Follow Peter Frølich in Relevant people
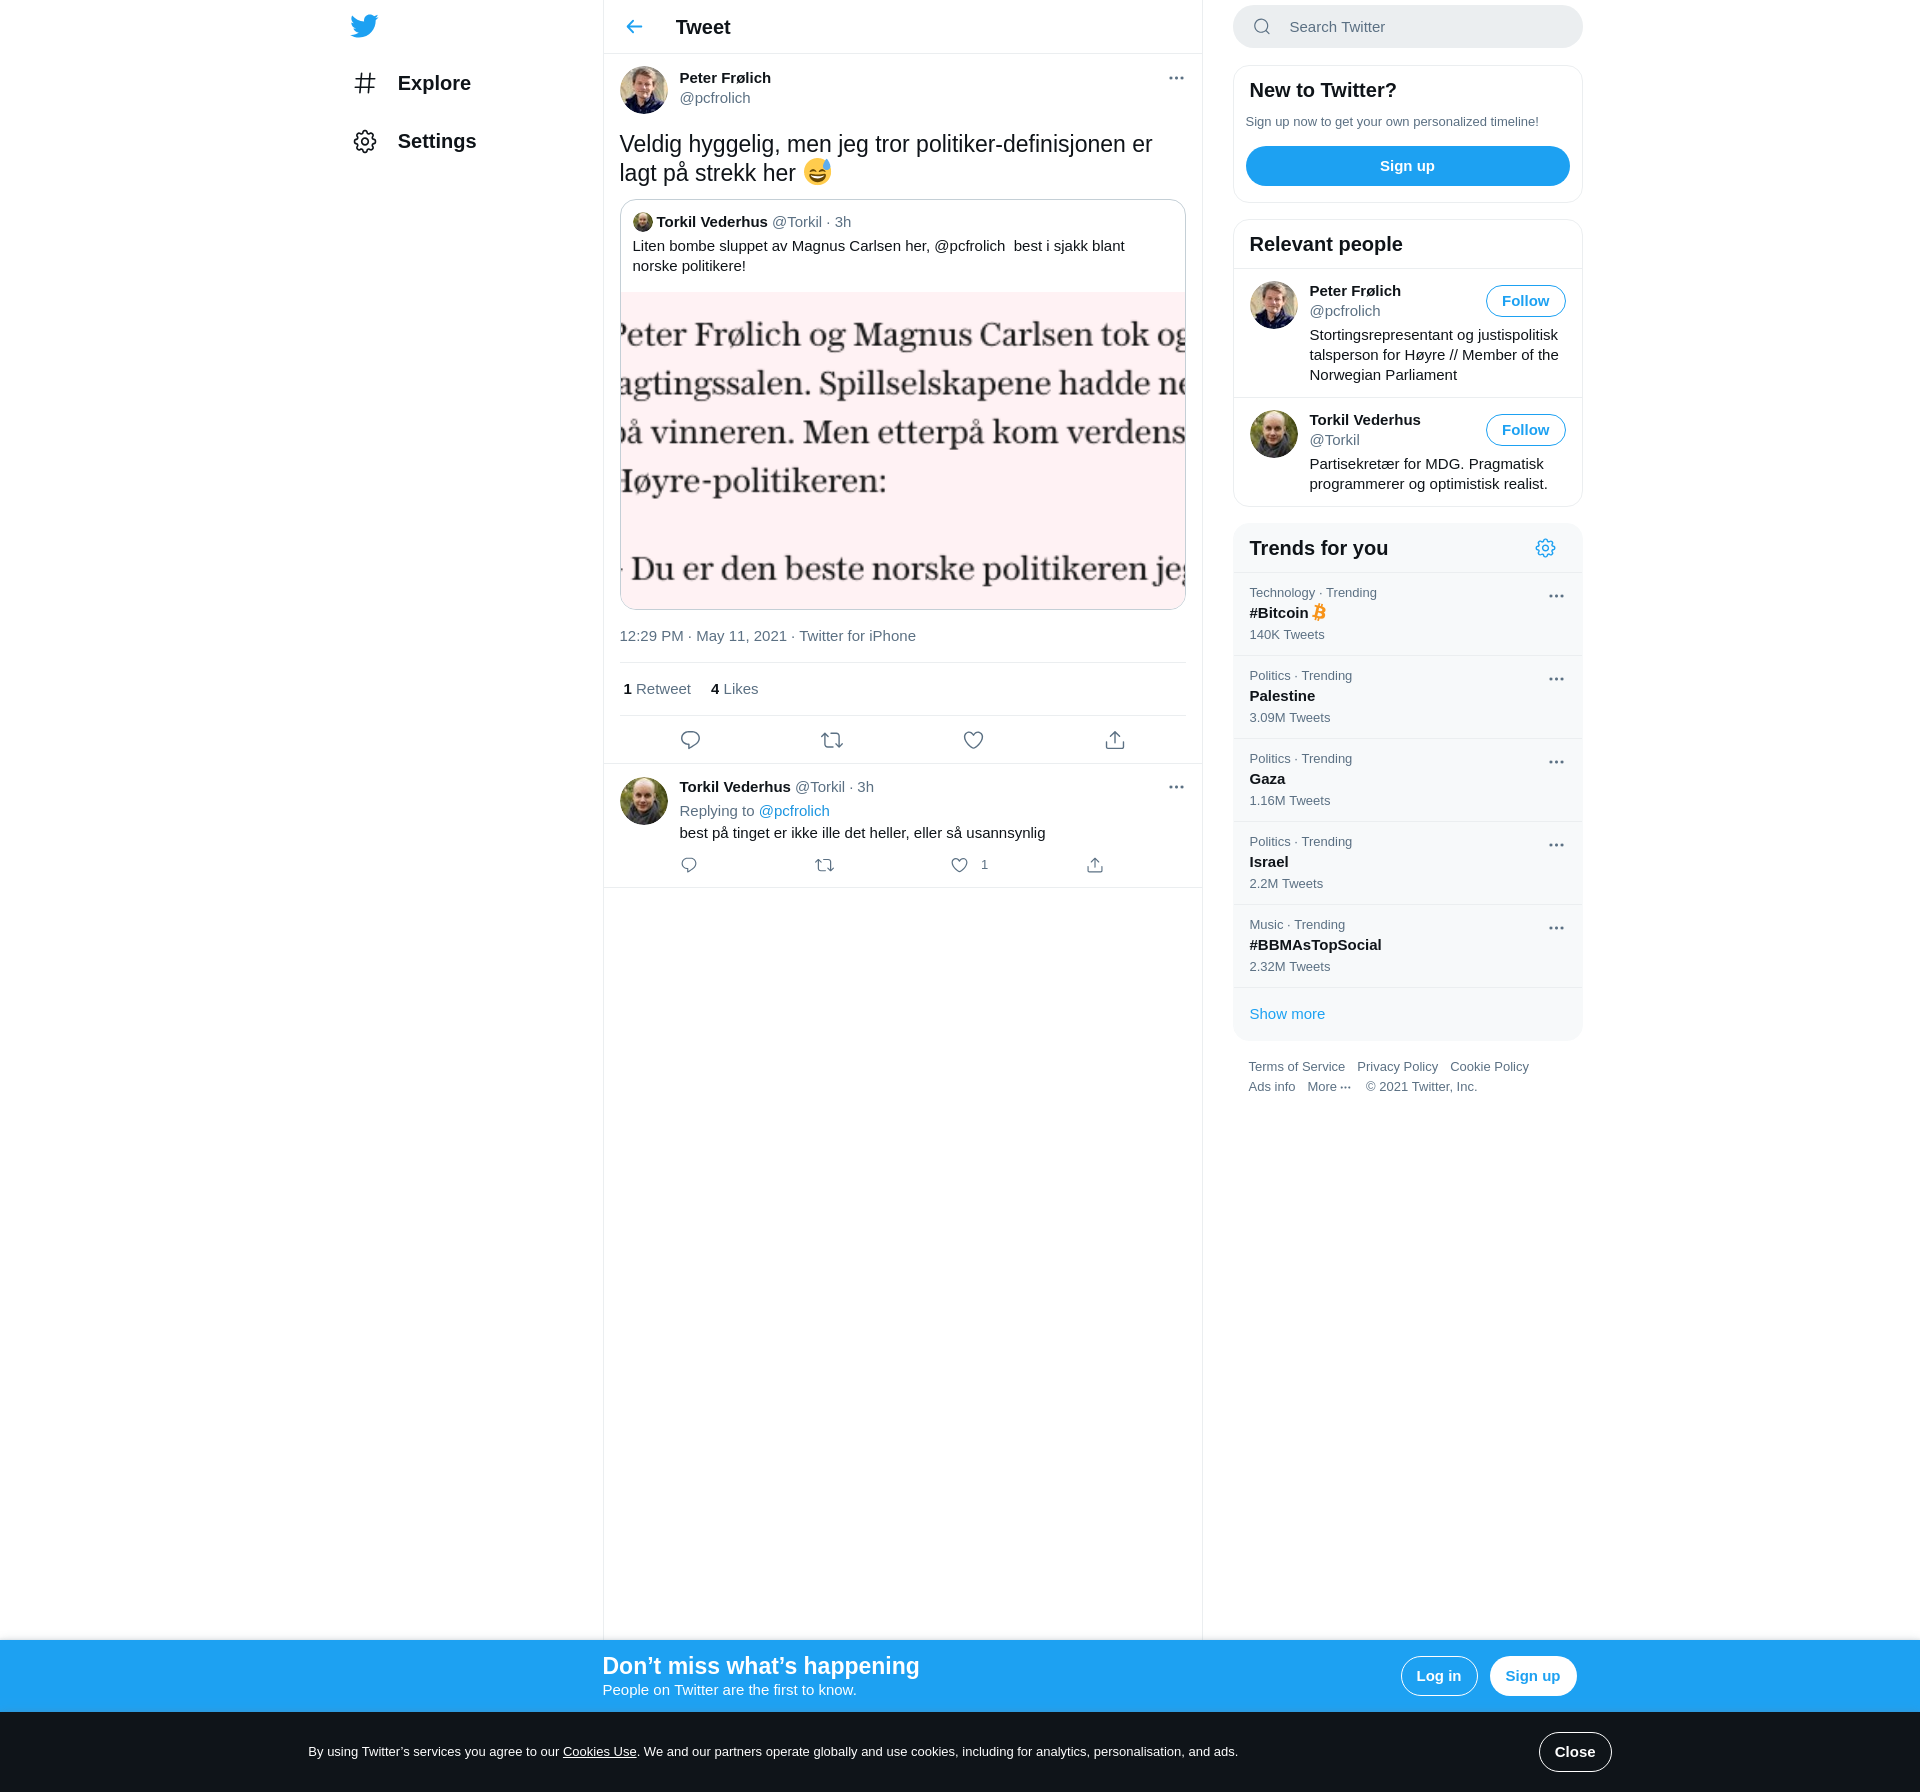 pyautogui.click(x=1525, y=301)
